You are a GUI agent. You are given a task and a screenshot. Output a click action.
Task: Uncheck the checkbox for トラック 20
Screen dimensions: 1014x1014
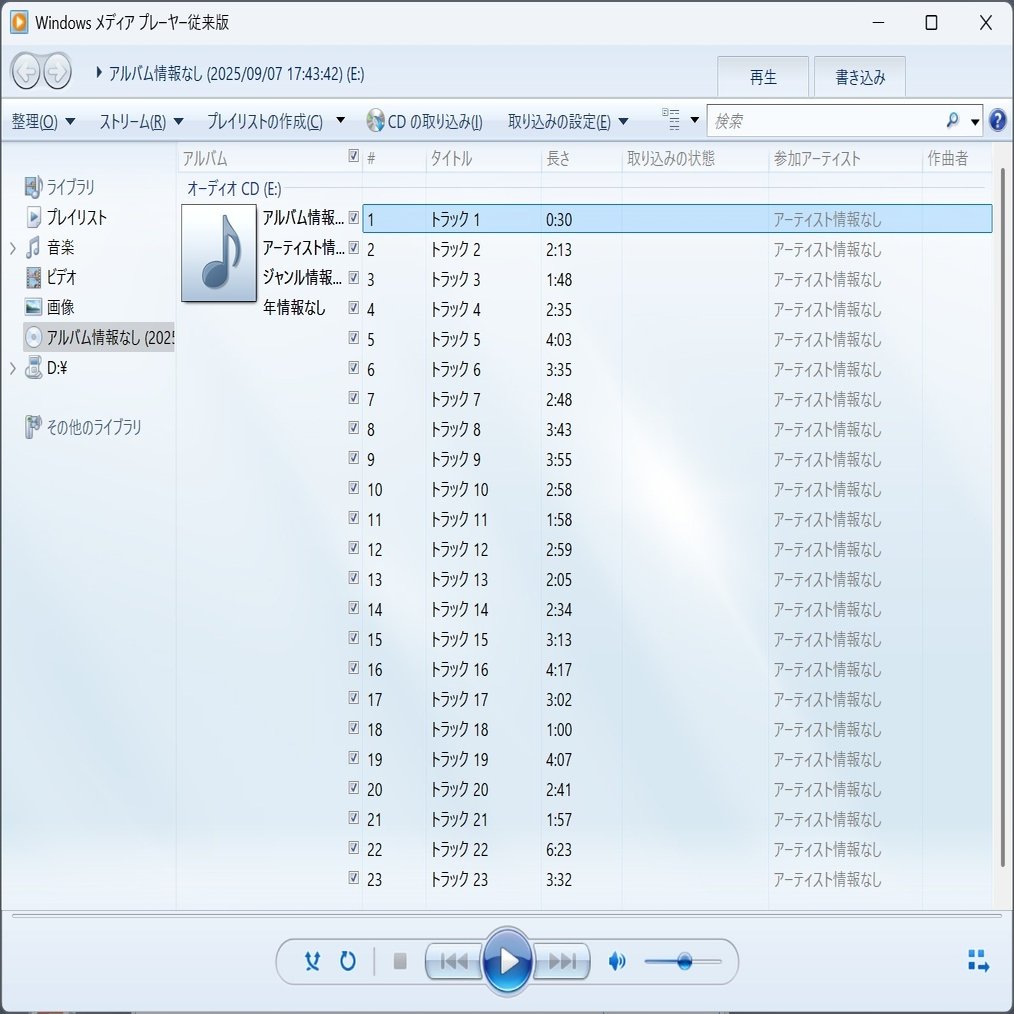(354, 787)
